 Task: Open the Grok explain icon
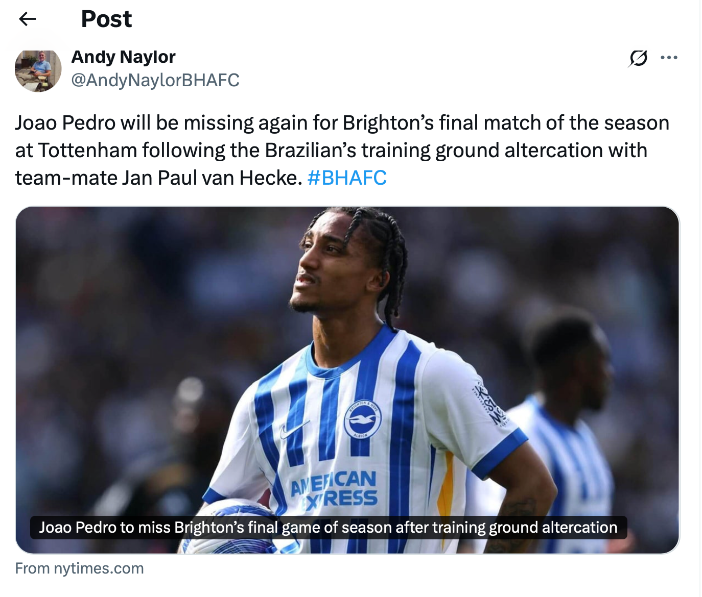[x=638, y=58]
